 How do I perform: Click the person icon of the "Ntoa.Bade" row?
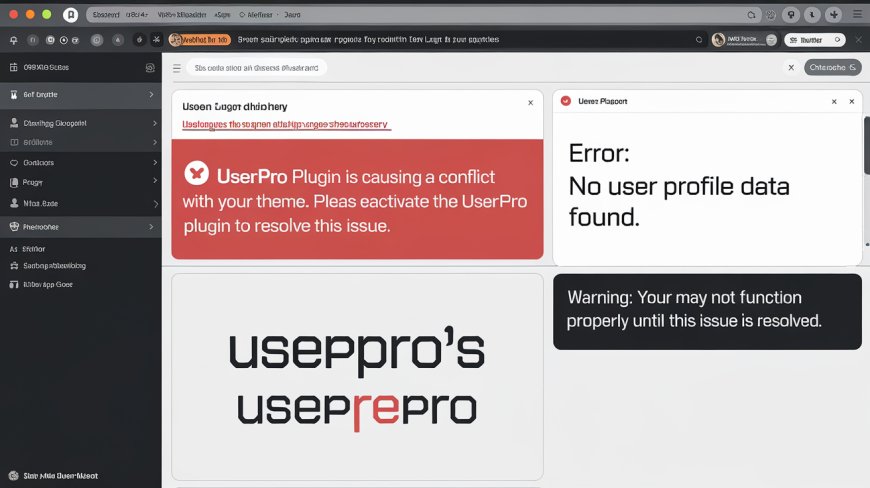pyautogui.click(x=14, y=203)
